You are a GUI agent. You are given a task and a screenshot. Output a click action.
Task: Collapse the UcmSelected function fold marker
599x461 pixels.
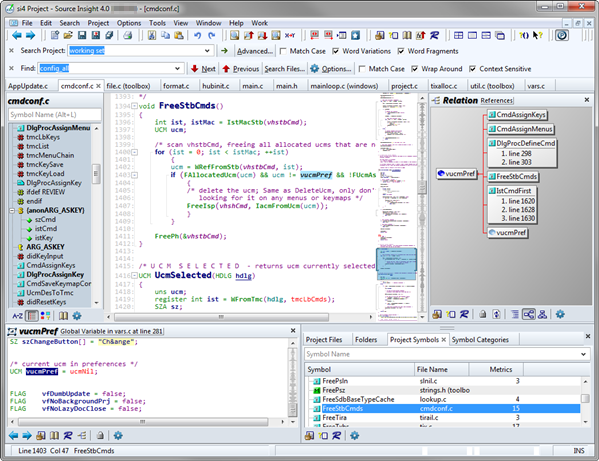click(x=134, y=275)
